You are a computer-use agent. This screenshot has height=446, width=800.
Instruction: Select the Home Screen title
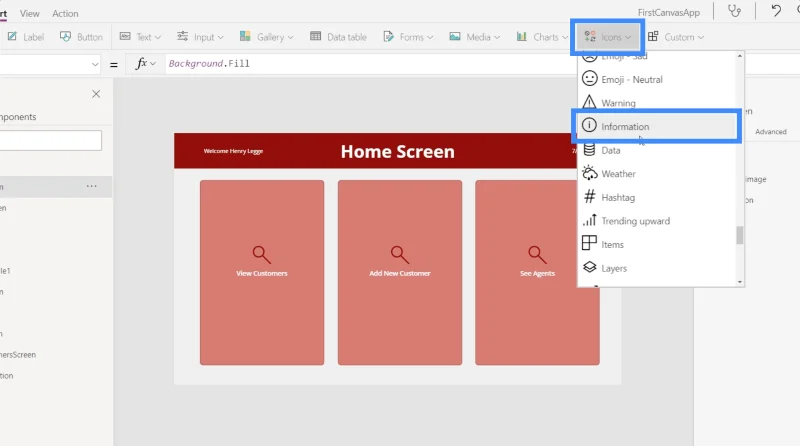tap(397, 152)
